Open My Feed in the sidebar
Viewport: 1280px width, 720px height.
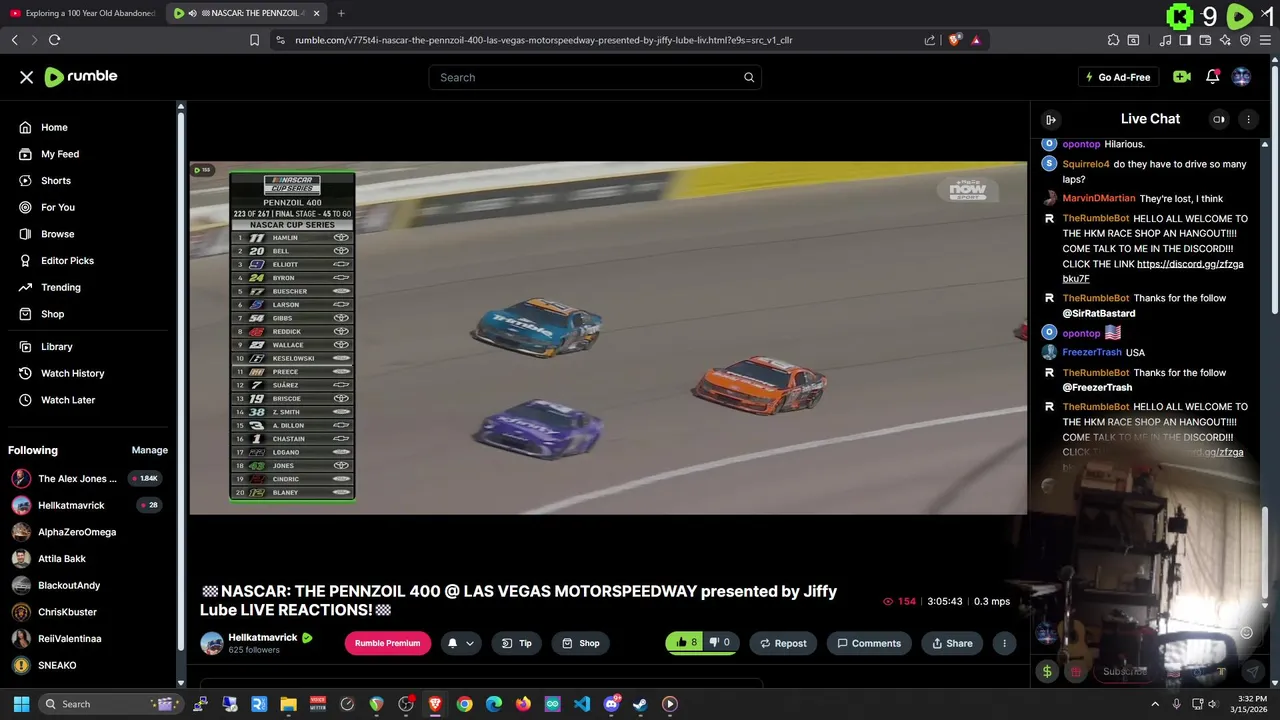[x=60, y=154]
